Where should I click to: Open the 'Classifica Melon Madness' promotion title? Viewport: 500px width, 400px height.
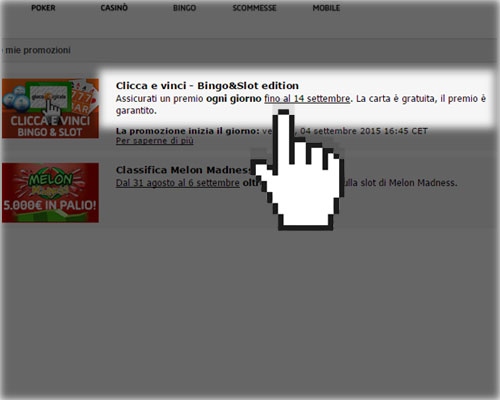pyautogui.click(x=185, y=170)
